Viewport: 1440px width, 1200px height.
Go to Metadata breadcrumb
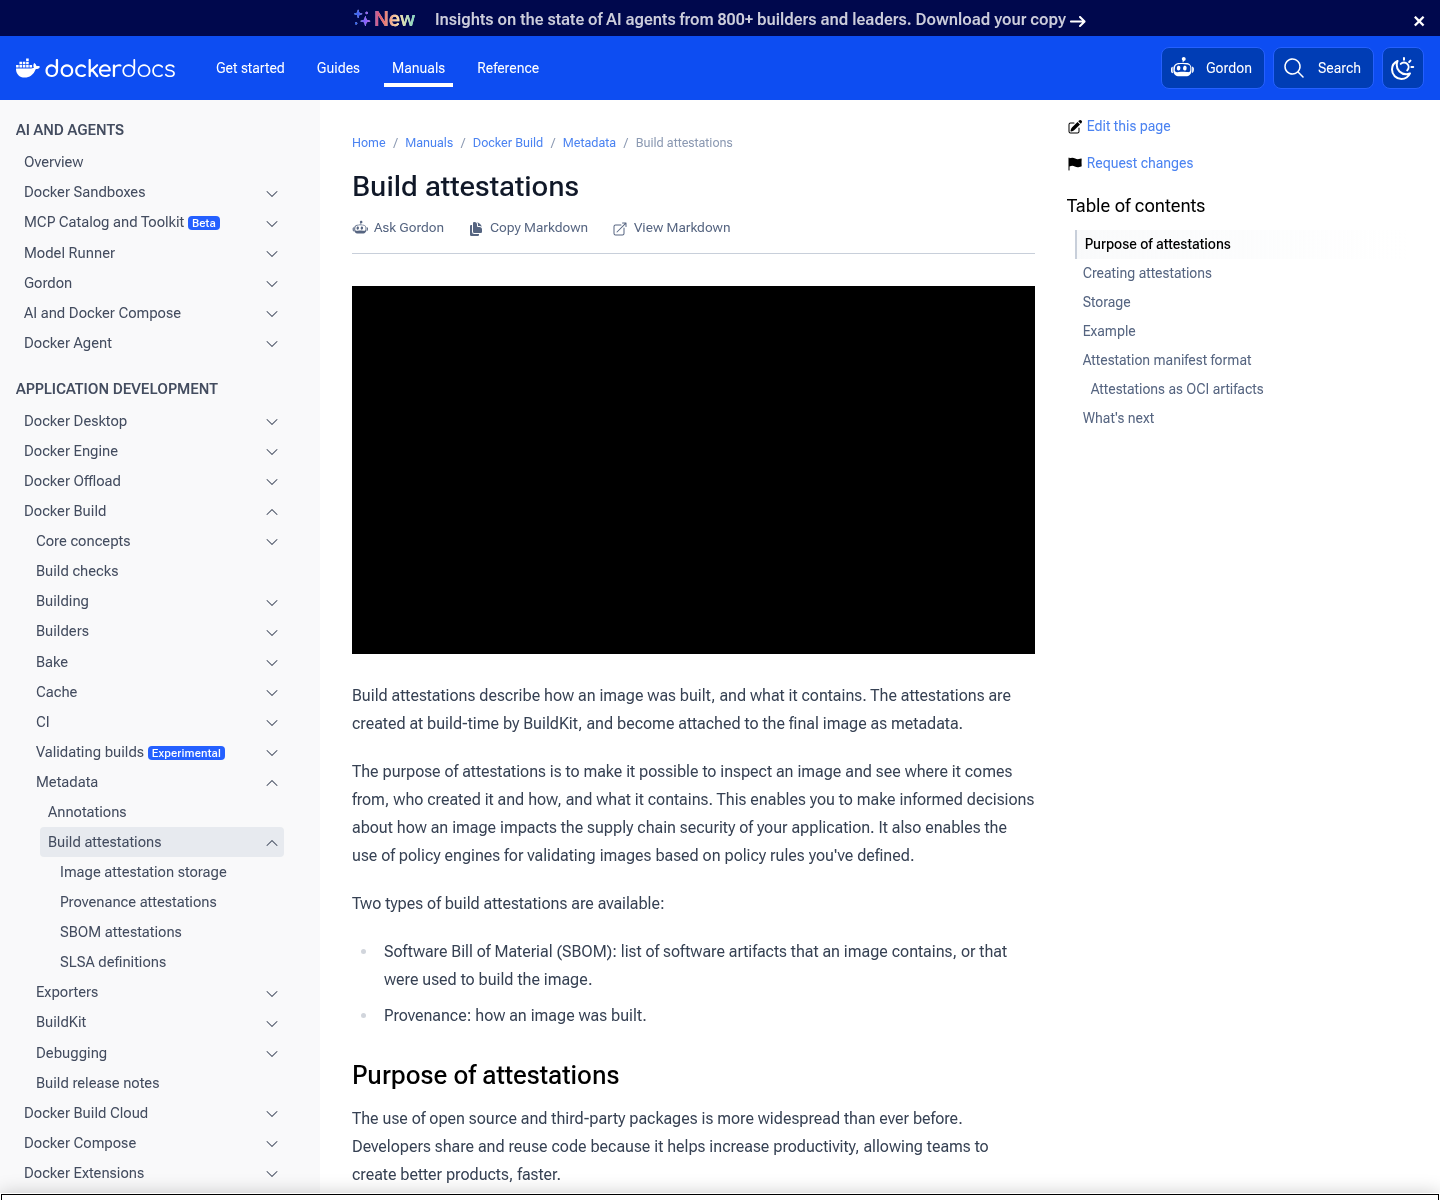click(589, 143)
